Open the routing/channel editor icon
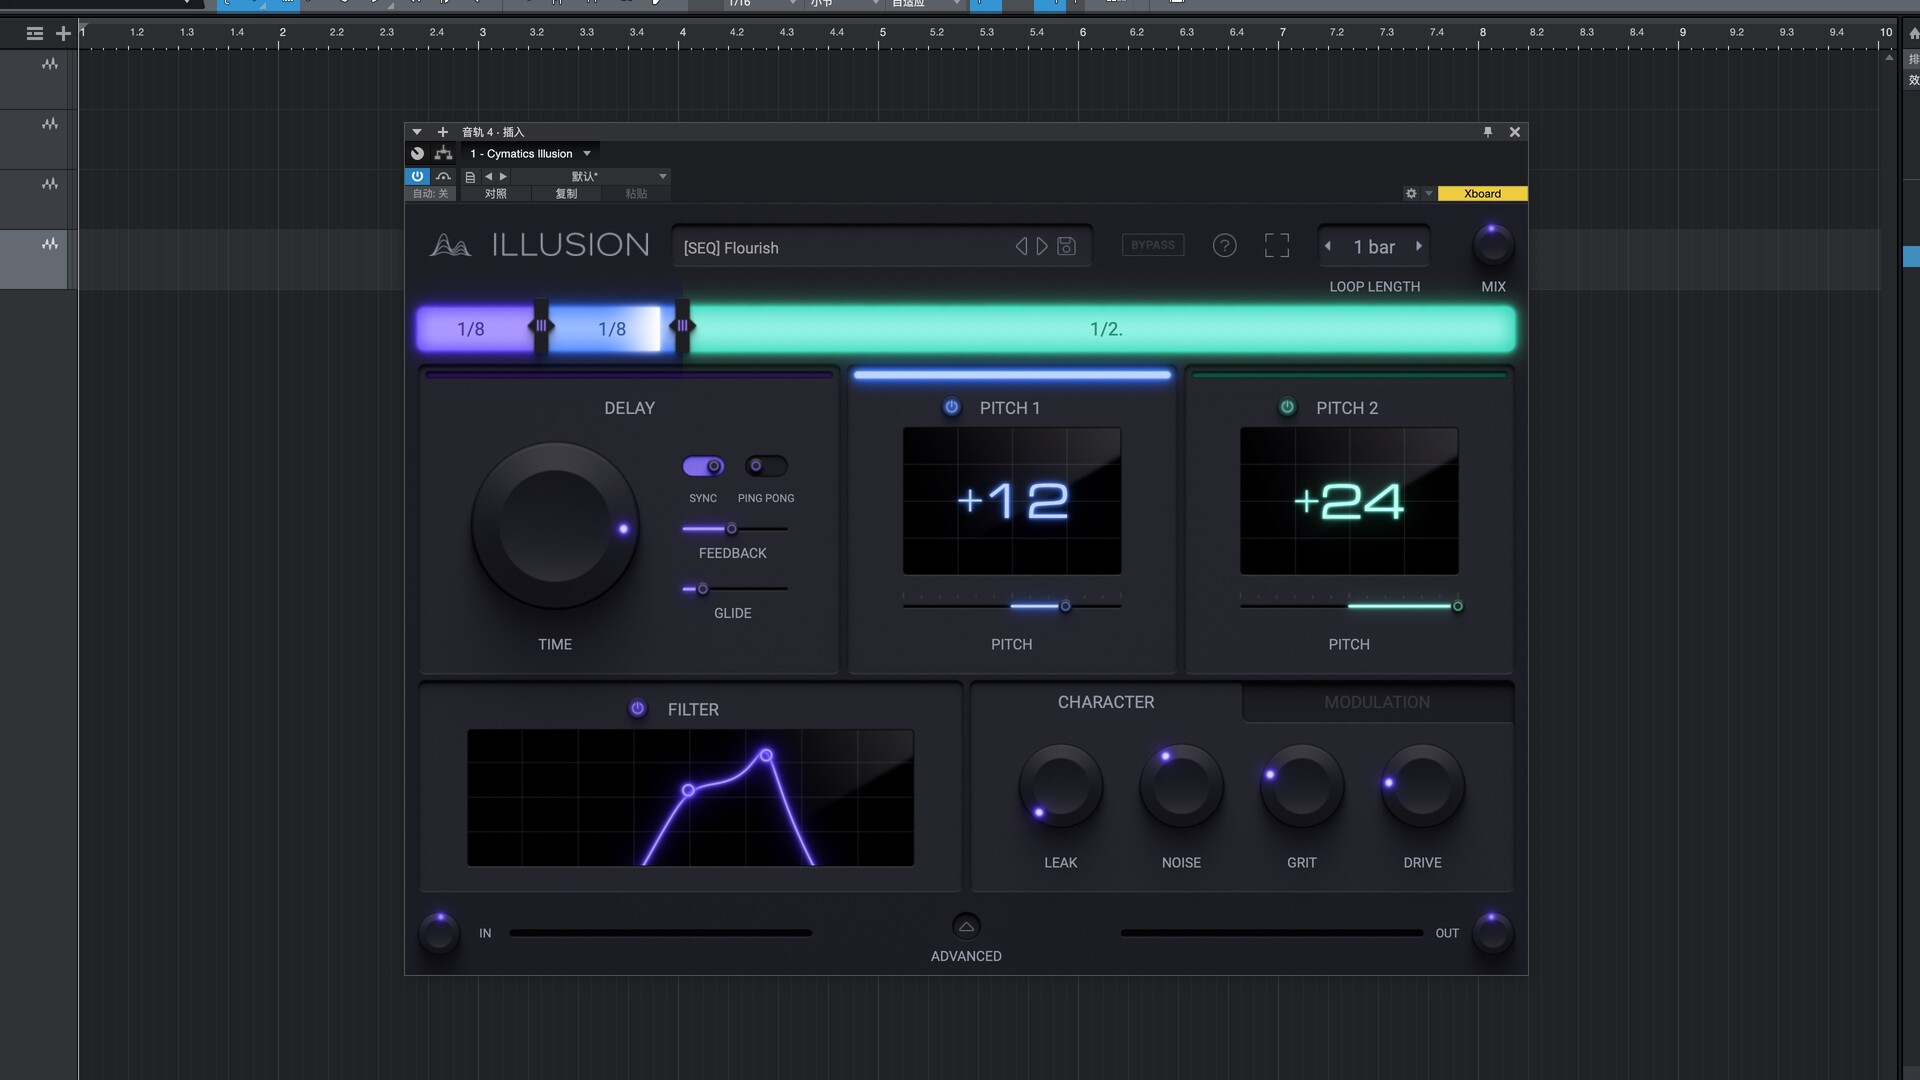This screenshot has width=1920, height=1080. tap(443, 153)
